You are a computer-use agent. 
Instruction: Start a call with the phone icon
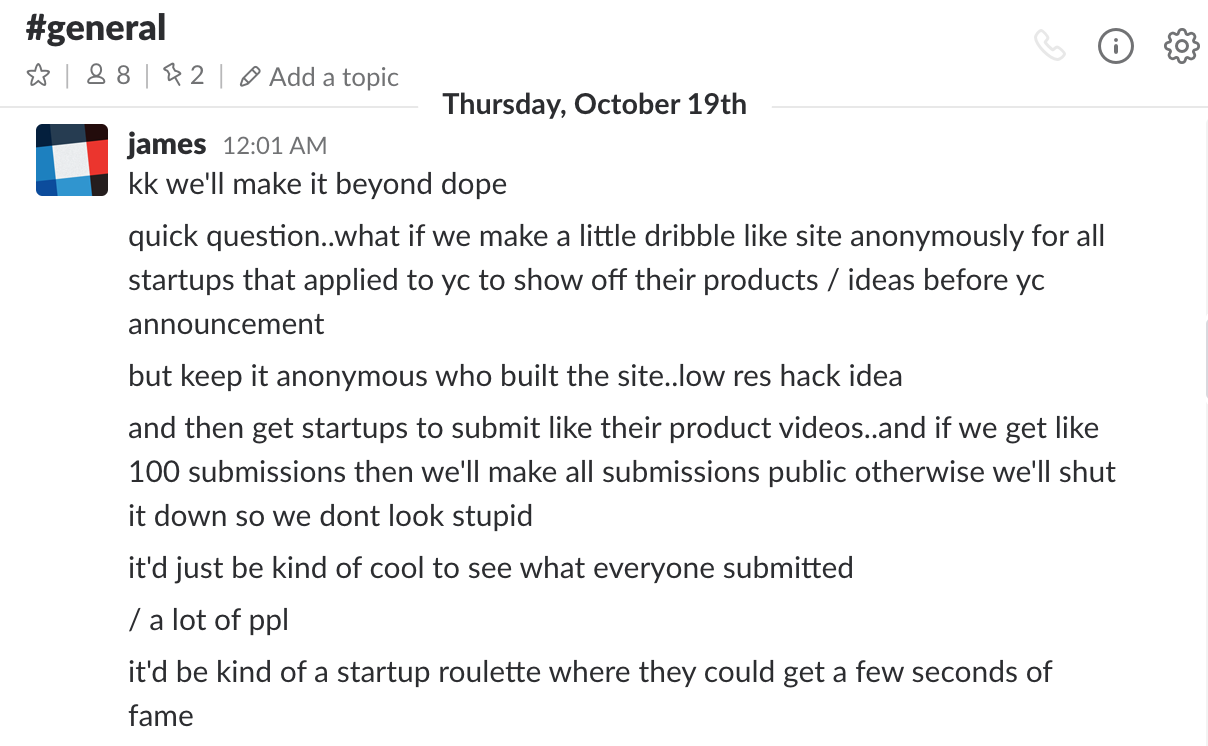pyautogui.click(x=1049, y=46)
